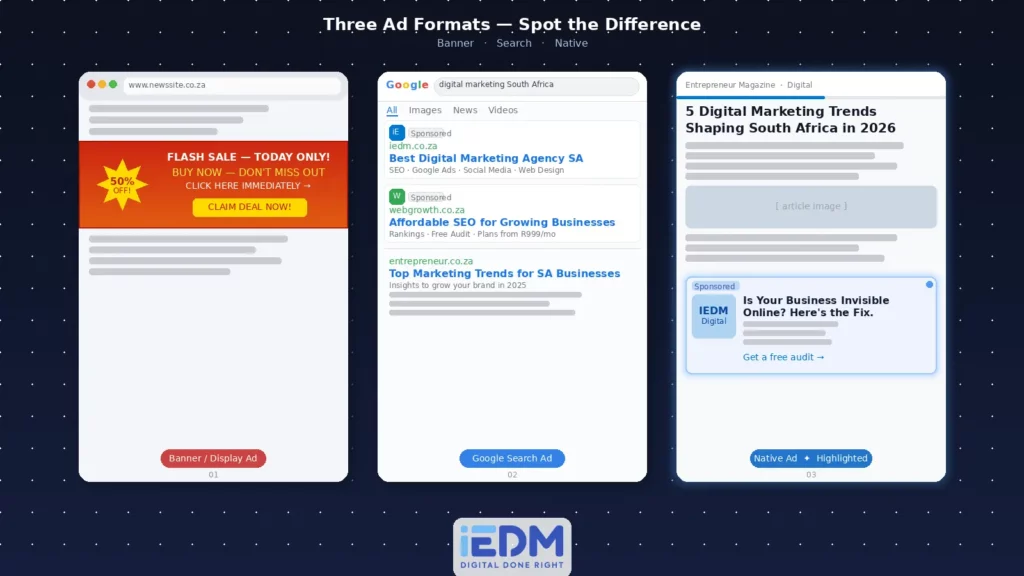1024x576 pixels.
Task: Click the Google search box with digital marketing query
Action: pyautogui.click(x=536, y=85)
